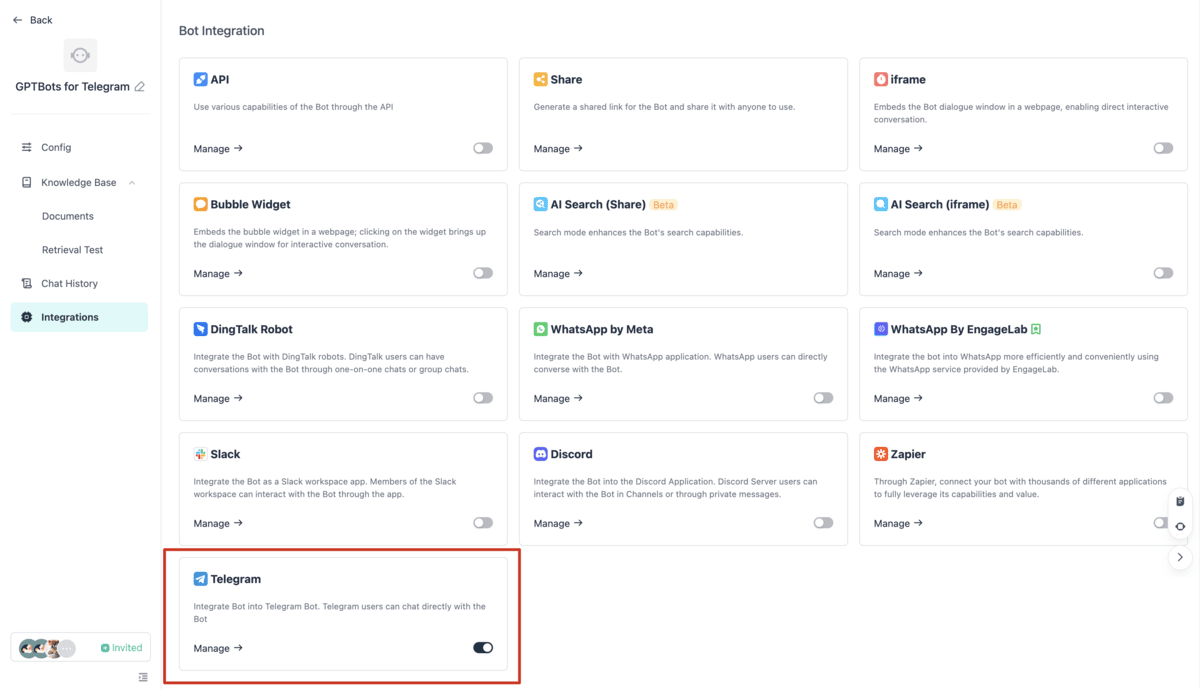This screenshot has height=689, width=1200.
Task: Click the Zapier icon on its card
Action: pyautogui.click(x=881, y=453)
